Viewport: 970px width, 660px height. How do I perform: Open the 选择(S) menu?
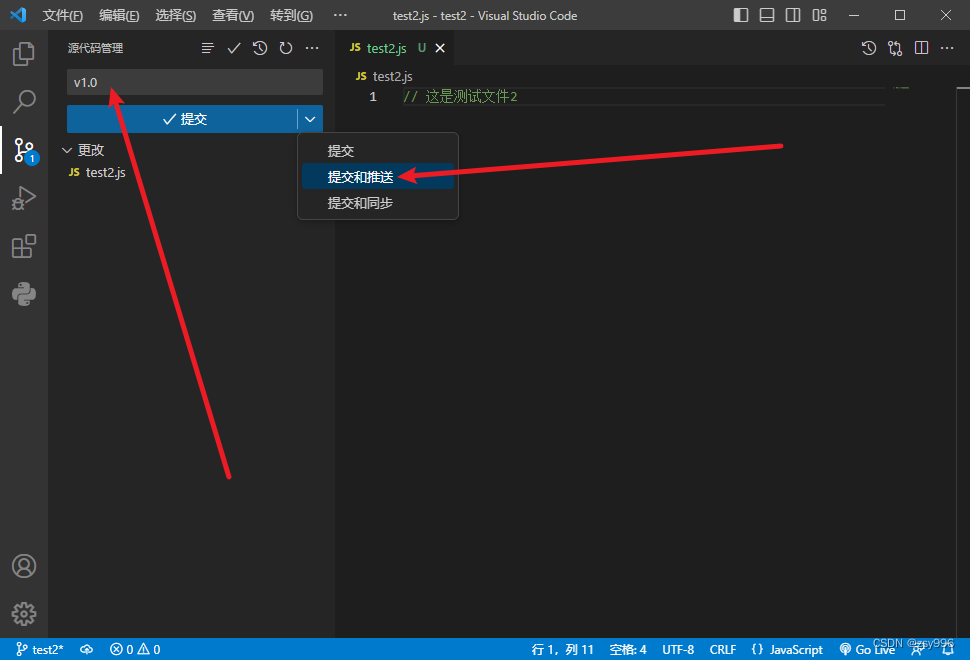pyautogui.click(x=176, y=15)
